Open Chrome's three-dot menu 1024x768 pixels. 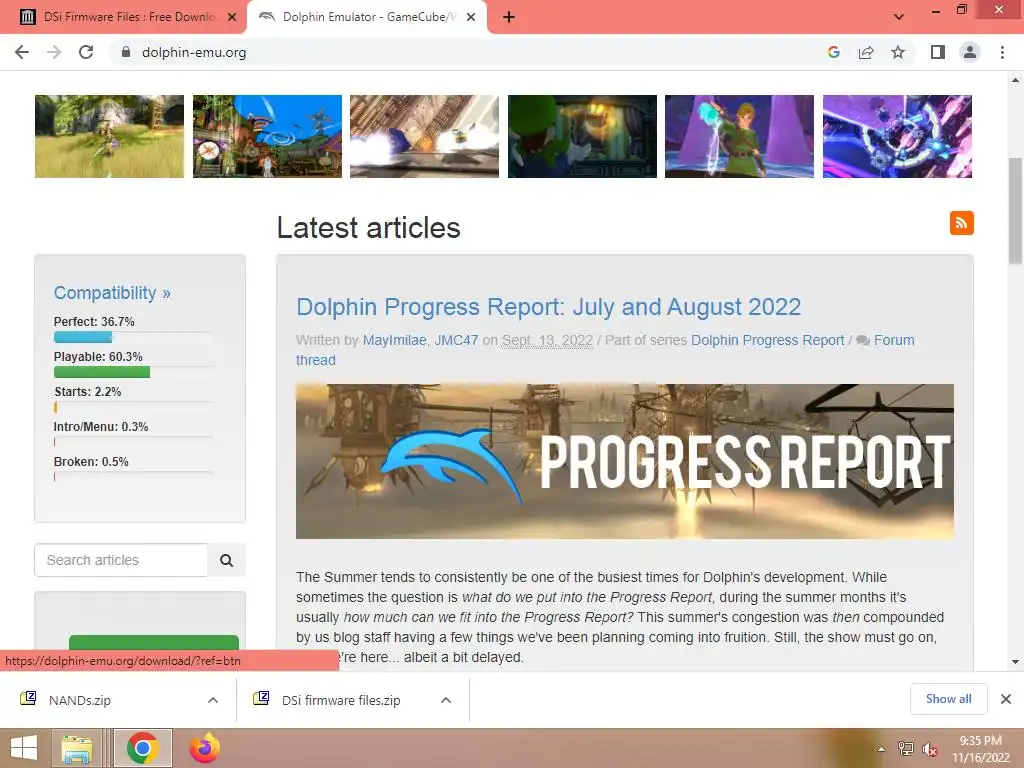[1002, 52]
